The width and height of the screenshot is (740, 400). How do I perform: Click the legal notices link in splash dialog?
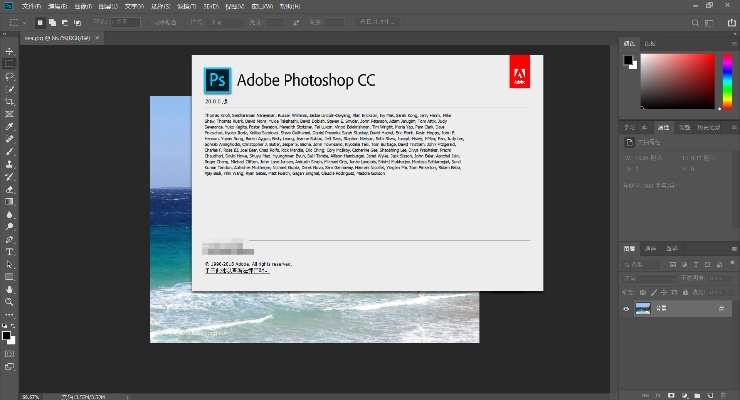[236, 270]
